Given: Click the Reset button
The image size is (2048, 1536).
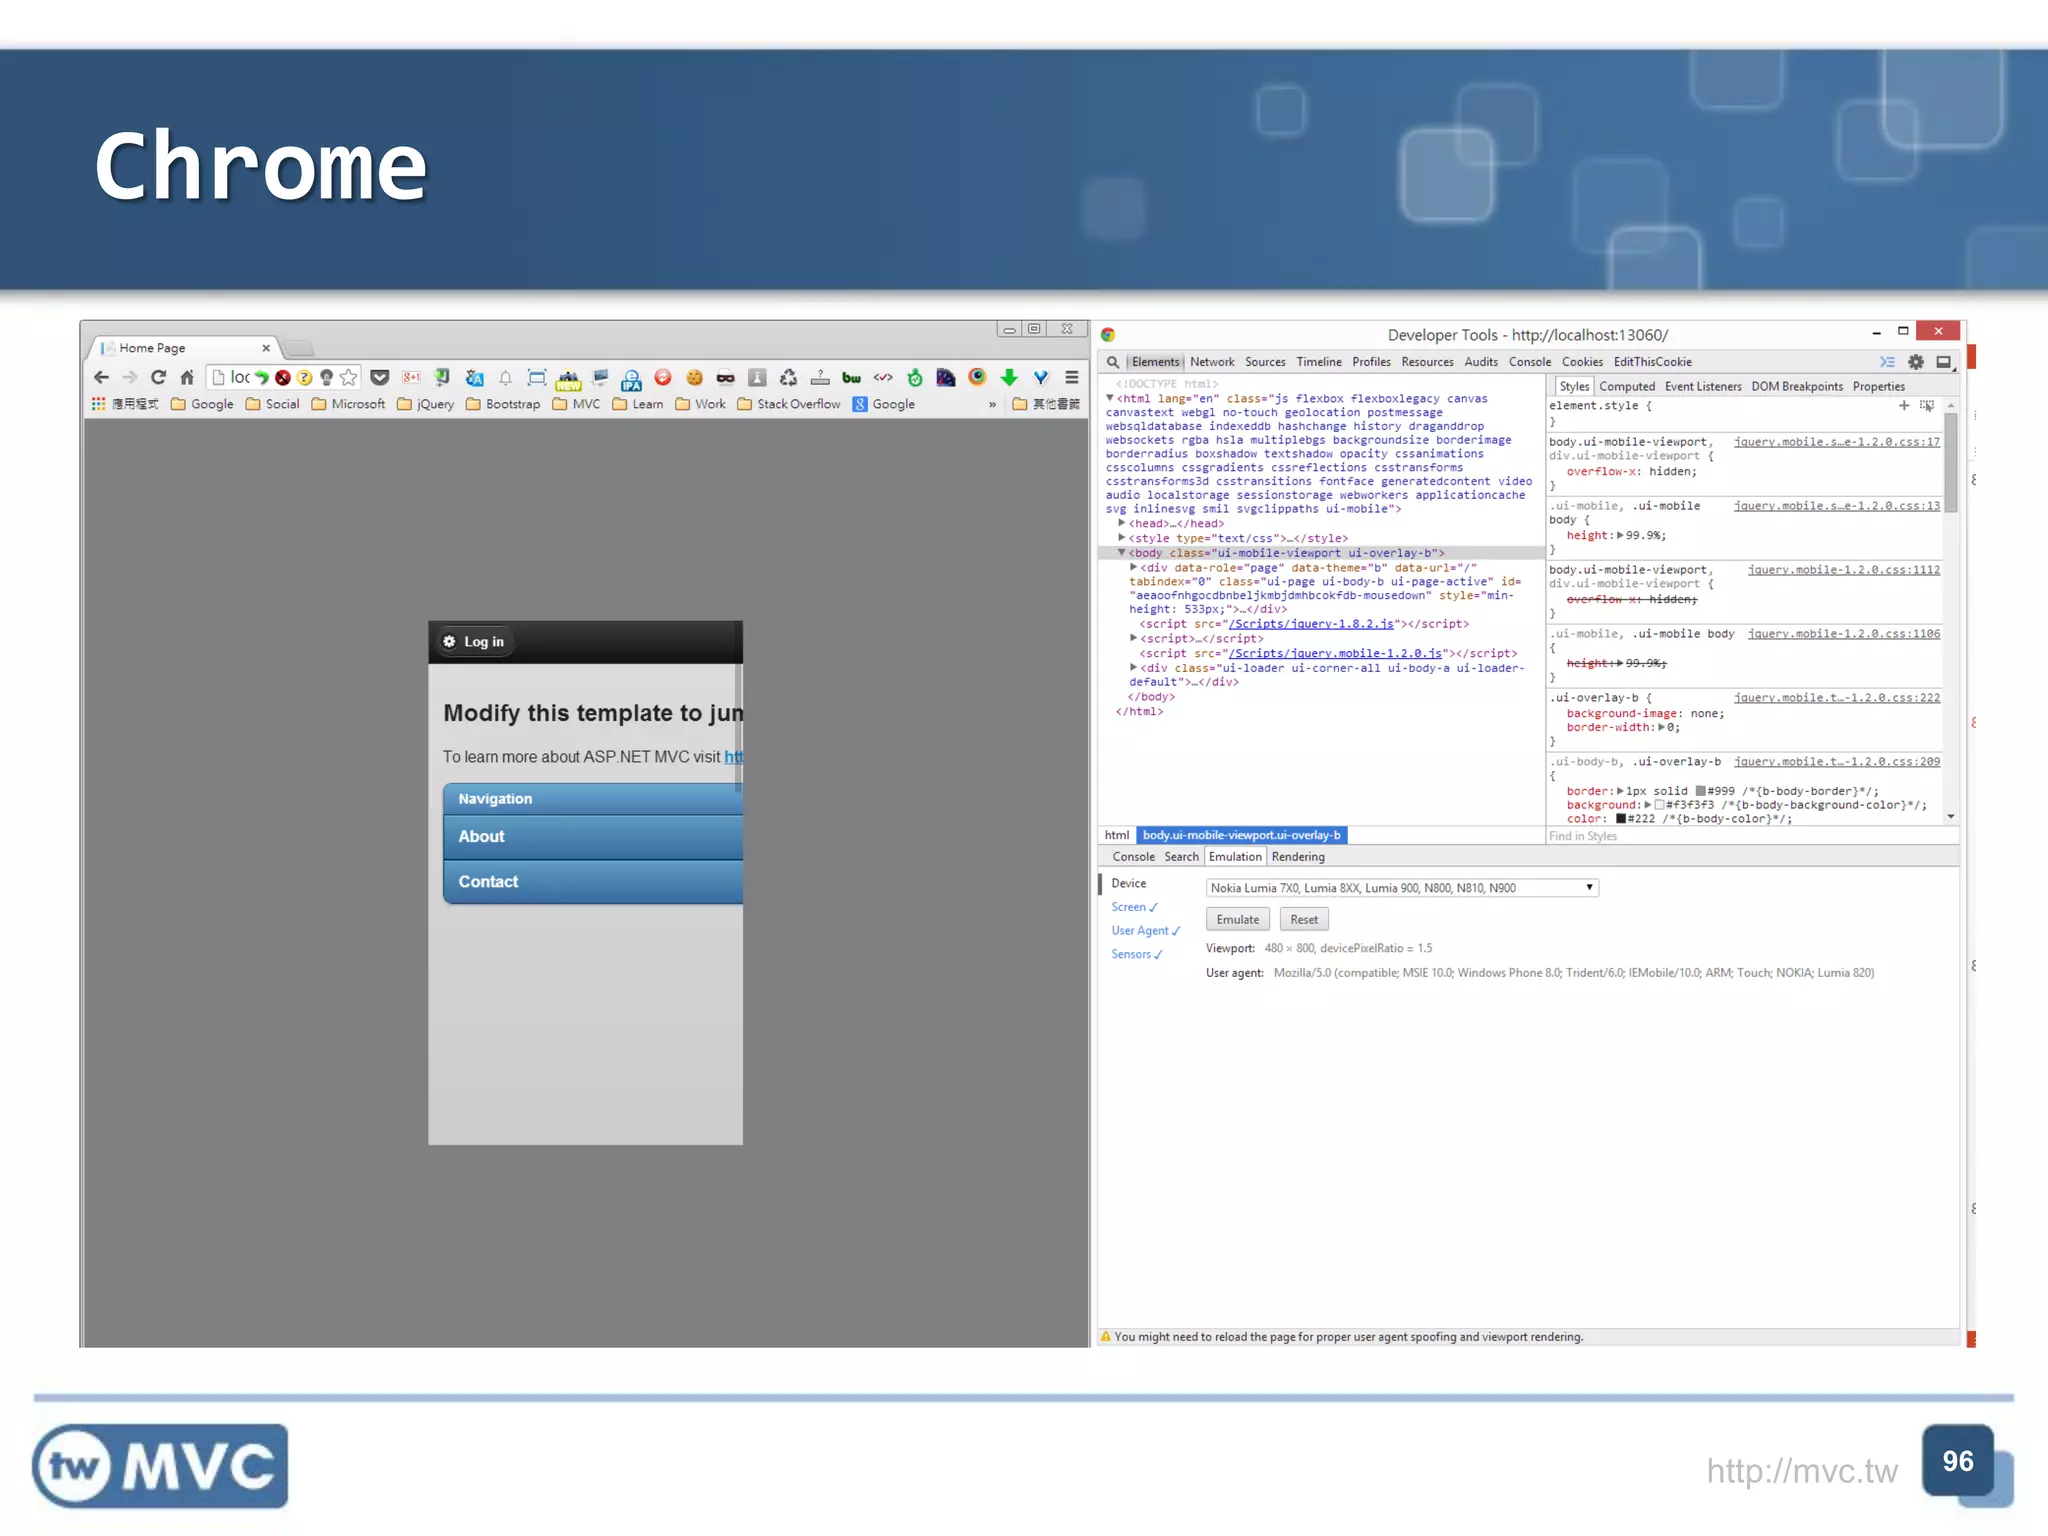Looking at the screenshot, I should tap(1304, 920).
